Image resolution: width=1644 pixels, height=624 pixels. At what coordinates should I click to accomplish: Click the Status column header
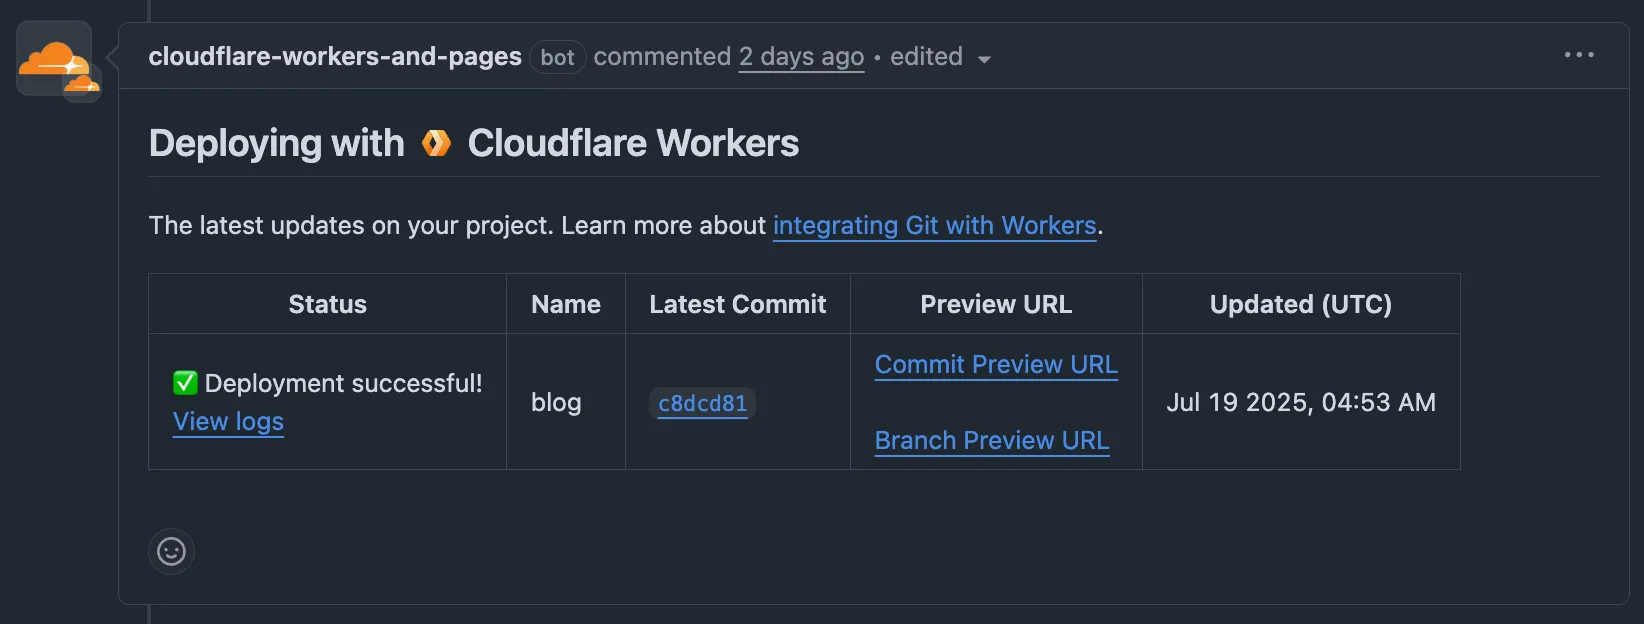click(x=327, y=304)
